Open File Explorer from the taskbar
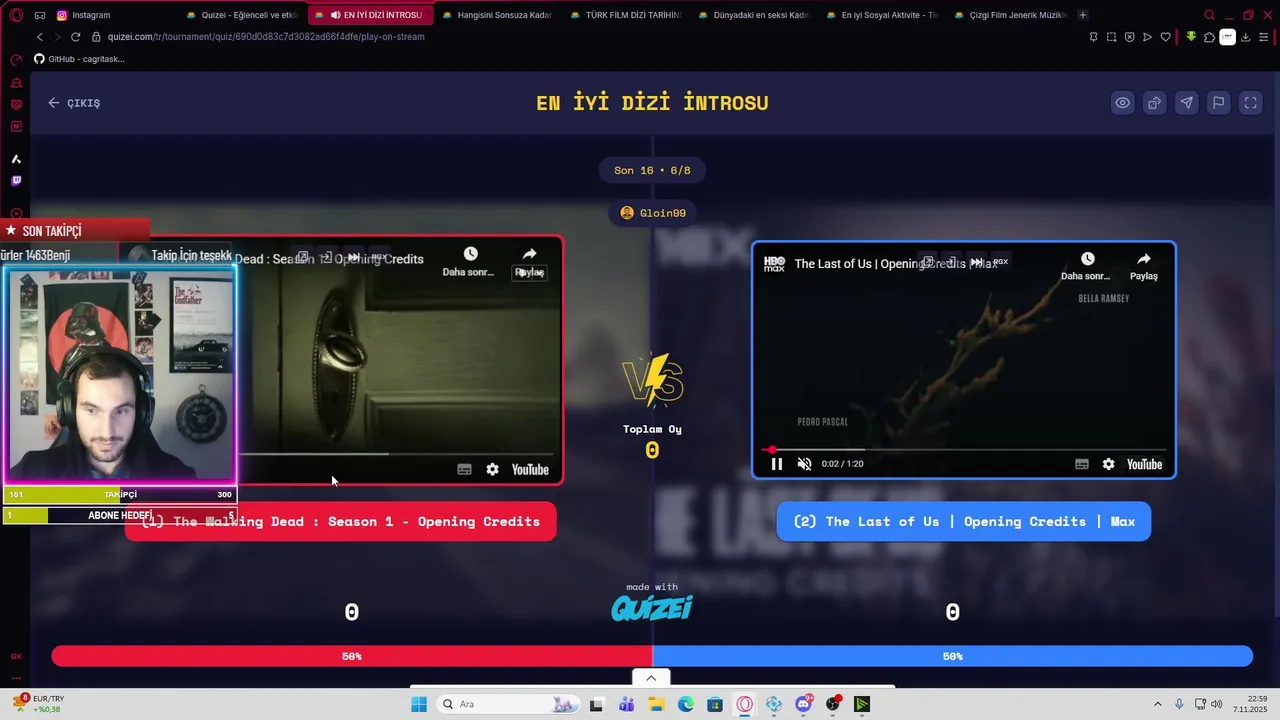The image size is (1280, 720). pos(656,704)
